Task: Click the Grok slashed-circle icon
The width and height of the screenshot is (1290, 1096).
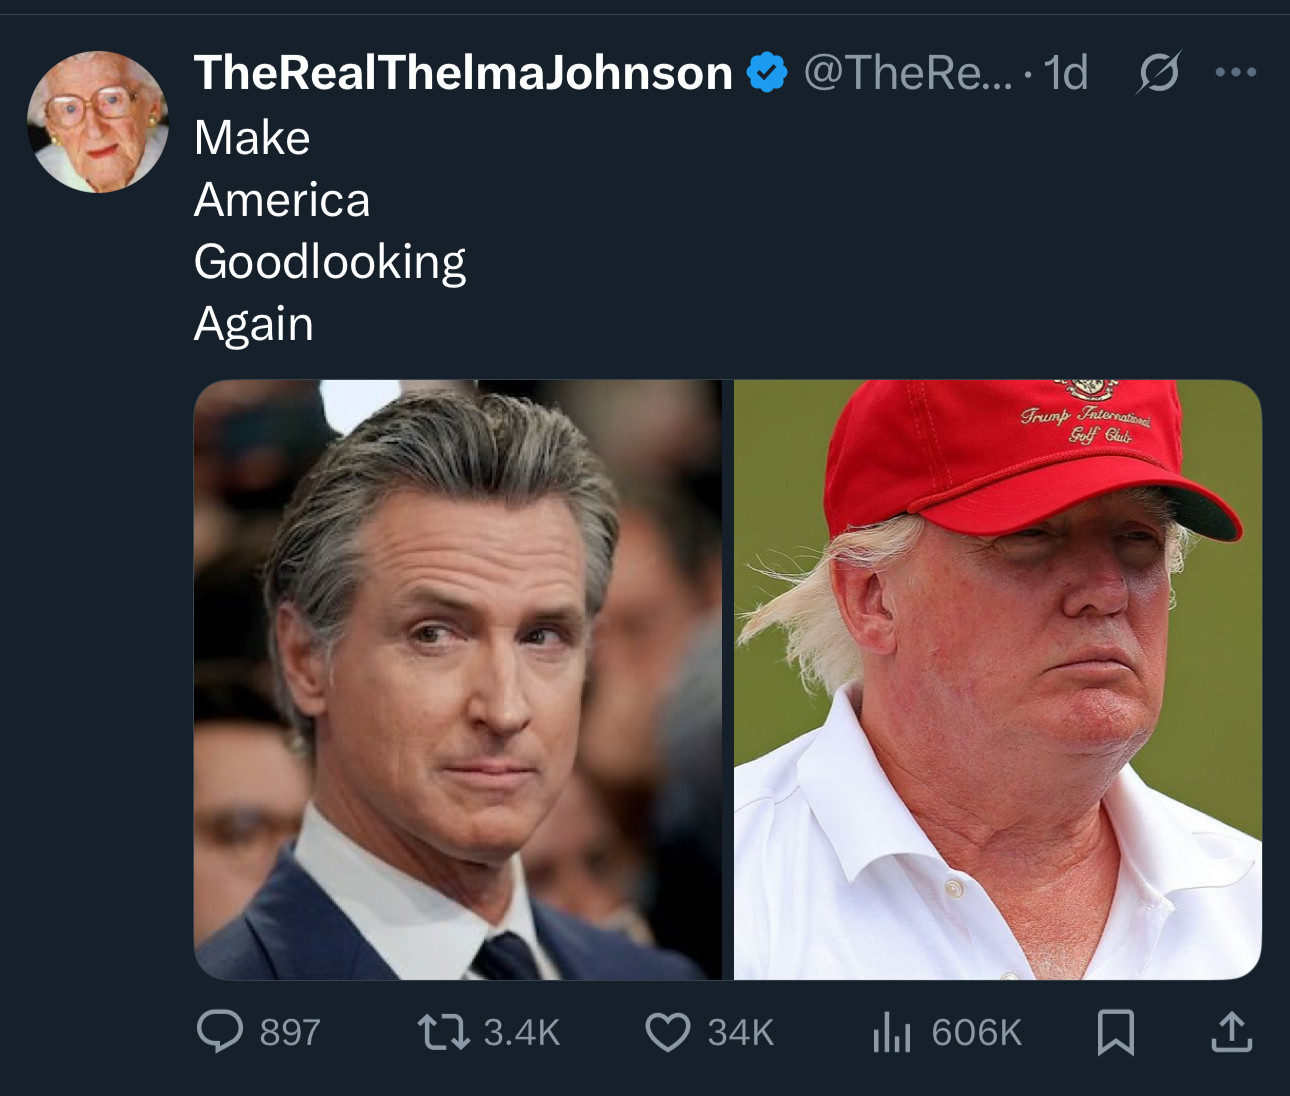Action: coord(1158,72)
